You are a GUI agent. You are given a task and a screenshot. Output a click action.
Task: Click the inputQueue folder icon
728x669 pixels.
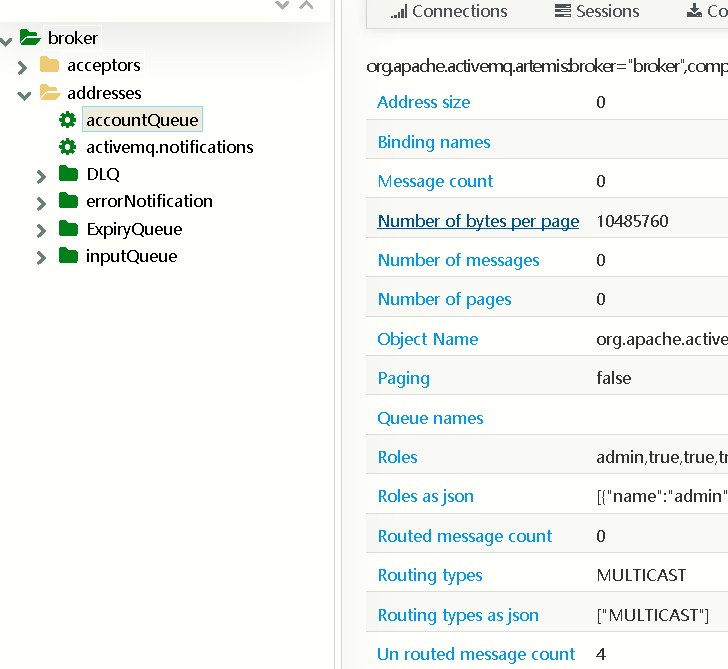[x=68, y=256]
